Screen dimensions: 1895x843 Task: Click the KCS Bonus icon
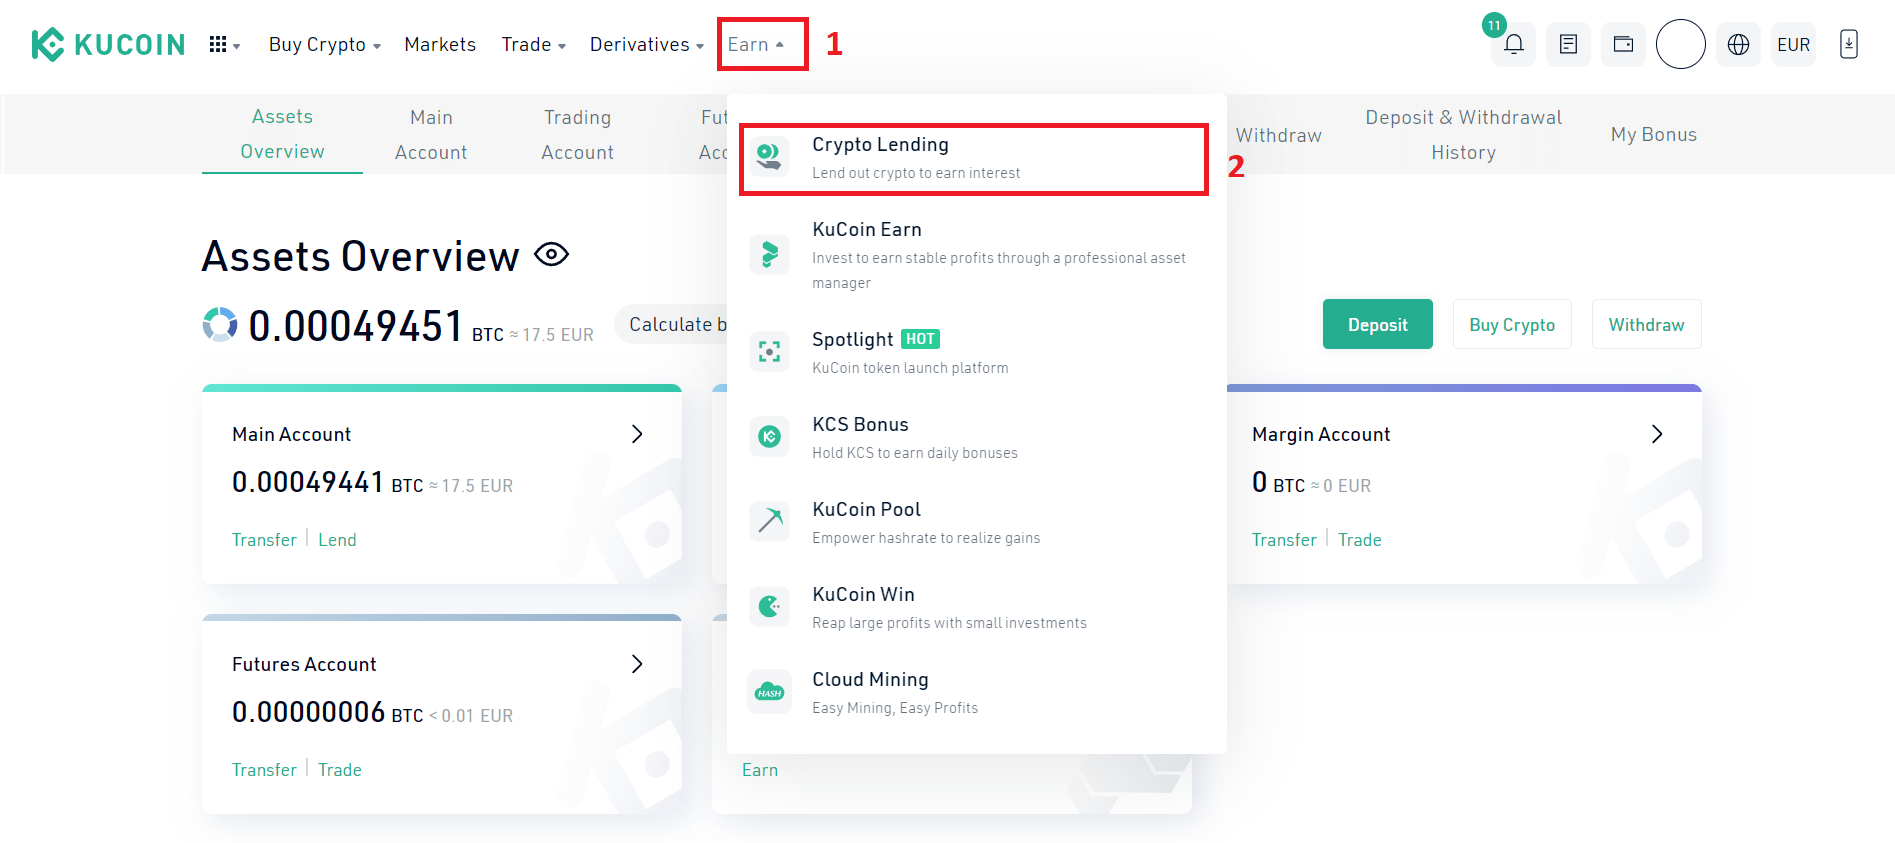point(769,436)
